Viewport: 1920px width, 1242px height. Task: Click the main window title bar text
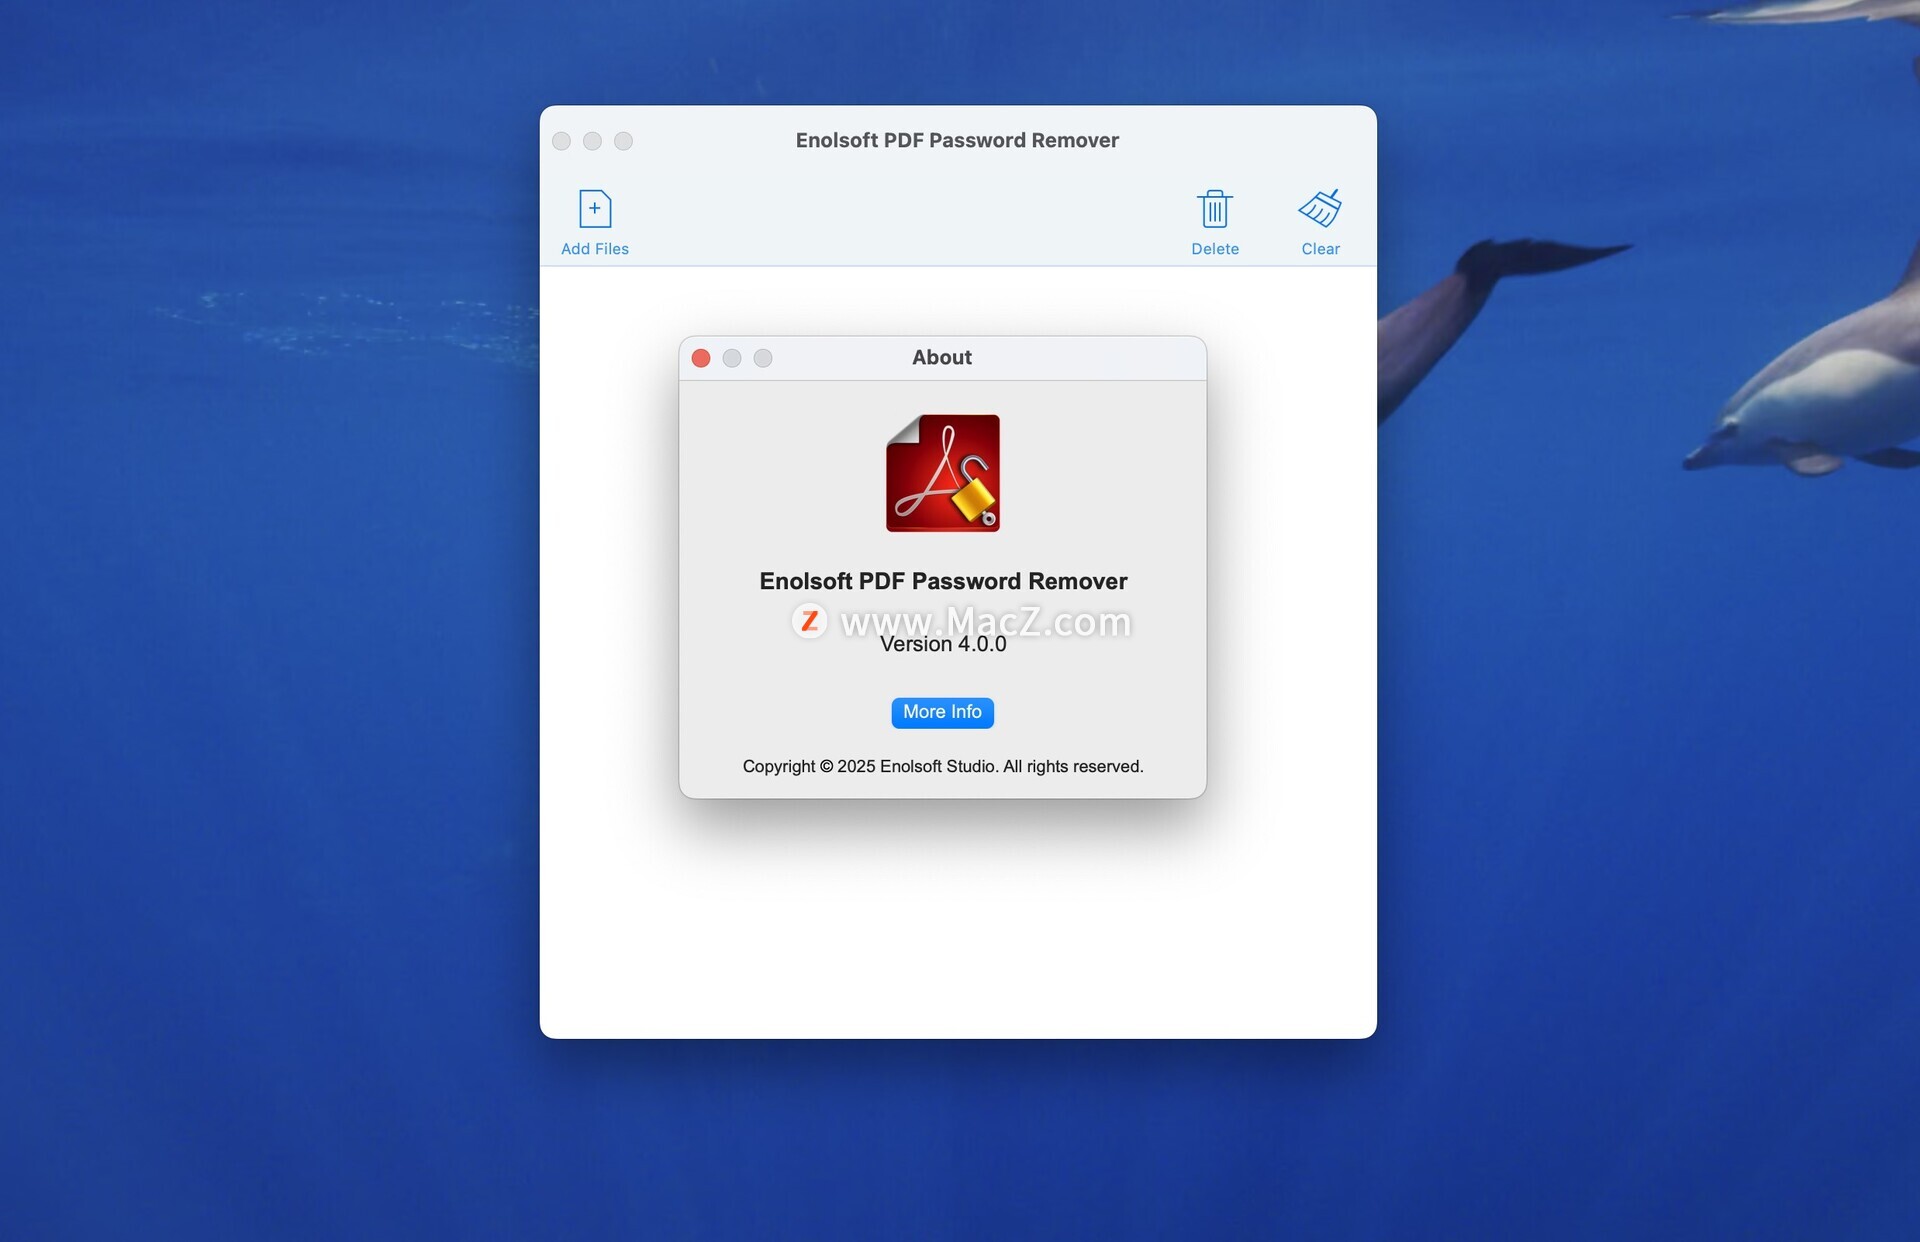(x=957, y=140)
